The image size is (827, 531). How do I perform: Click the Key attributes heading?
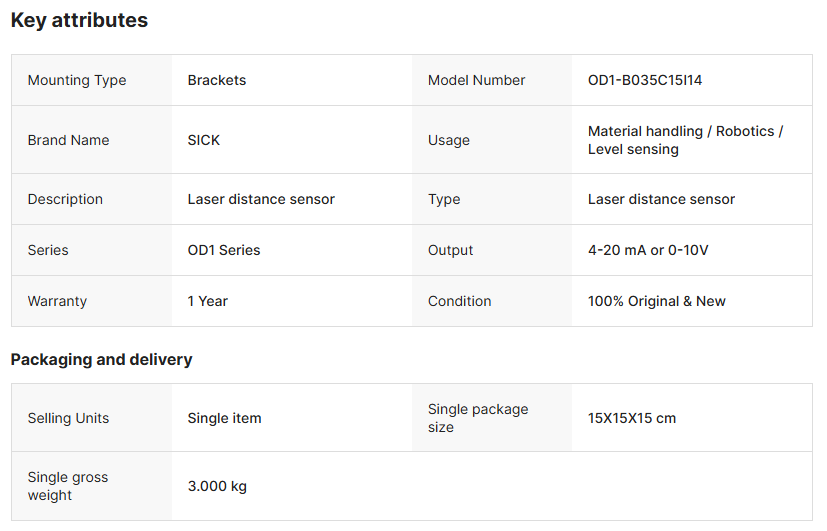point(79,20)
